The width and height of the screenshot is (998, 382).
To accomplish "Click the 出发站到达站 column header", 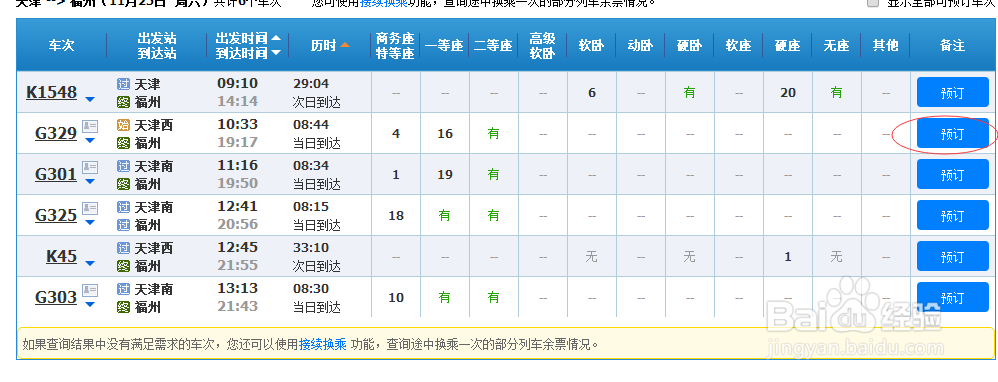I will click(x=157, y=45).
